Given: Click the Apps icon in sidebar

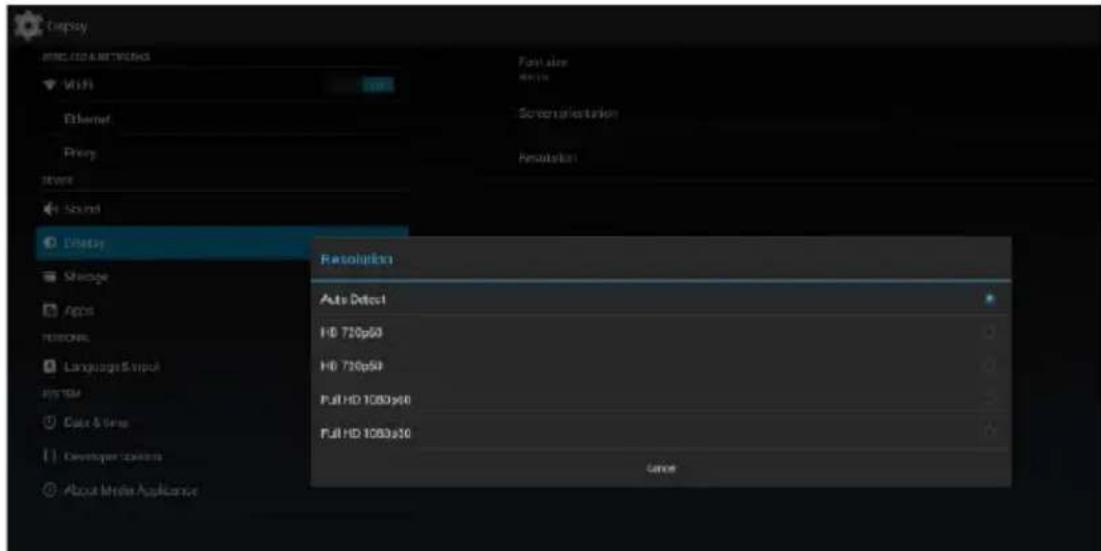Looking at the screenshot, I should pos(49,310).
